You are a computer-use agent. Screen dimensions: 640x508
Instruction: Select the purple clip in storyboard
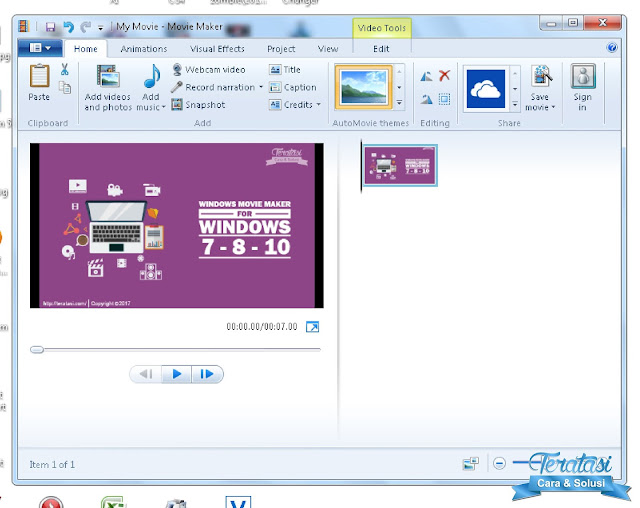coord(400,165)
